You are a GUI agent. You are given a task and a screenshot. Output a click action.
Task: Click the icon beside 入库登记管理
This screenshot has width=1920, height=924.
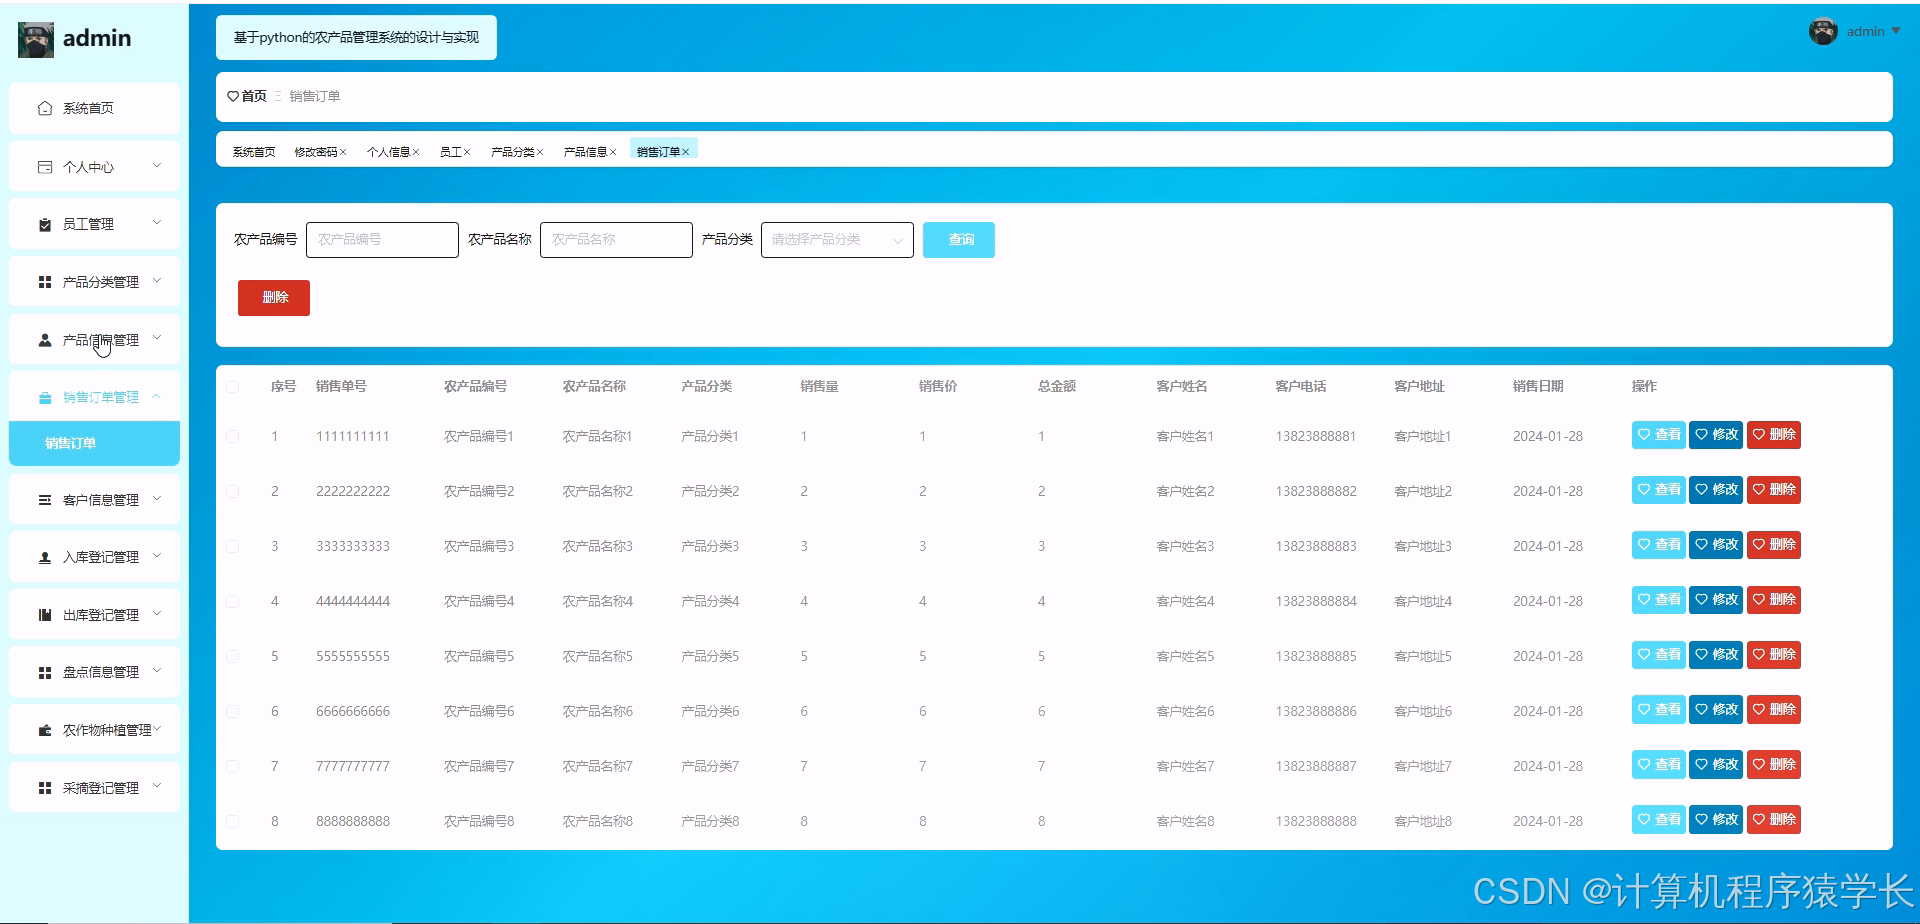[x=45, y=558]
